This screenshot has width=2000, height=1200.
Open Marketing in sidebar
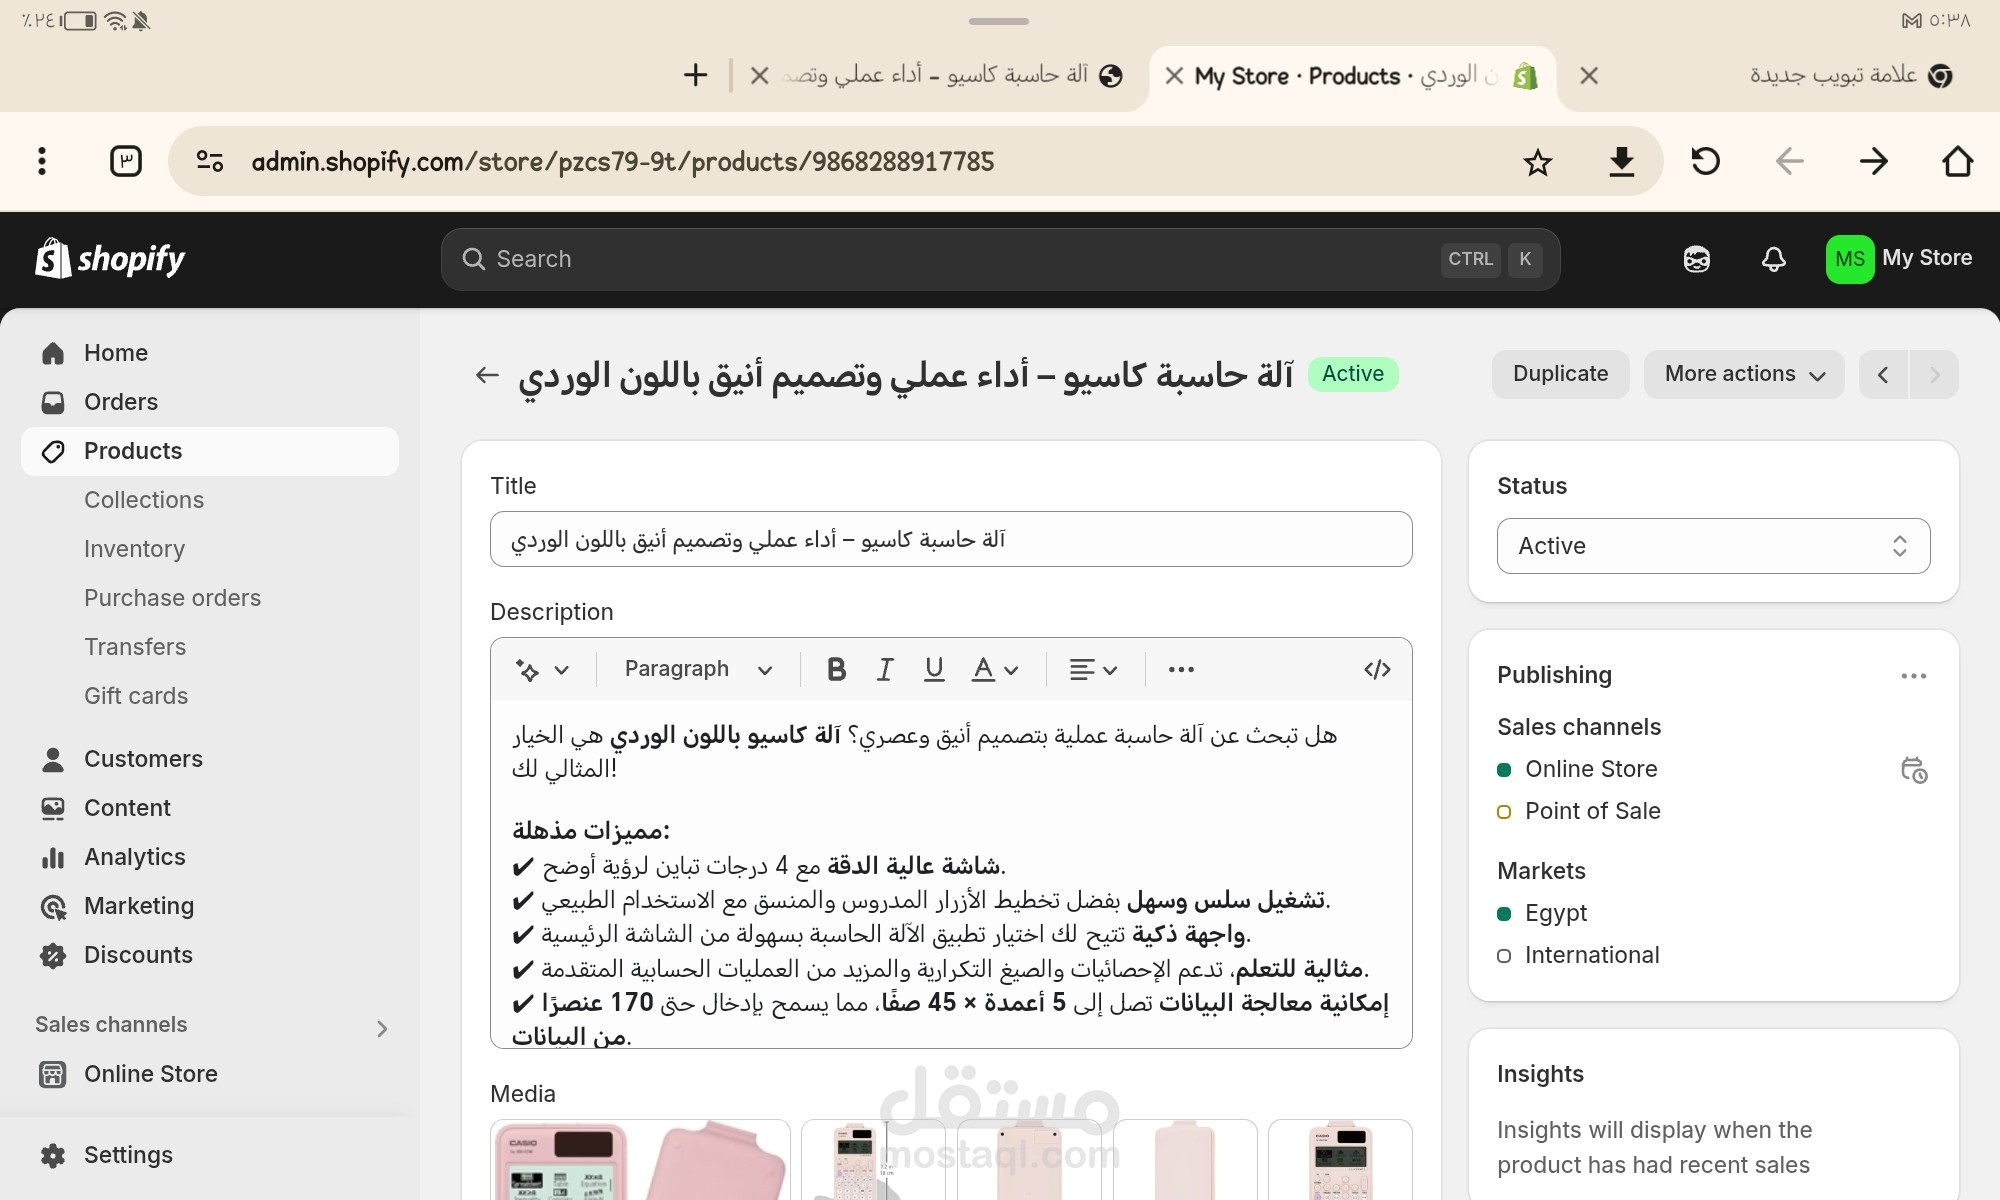pos(210,906)
